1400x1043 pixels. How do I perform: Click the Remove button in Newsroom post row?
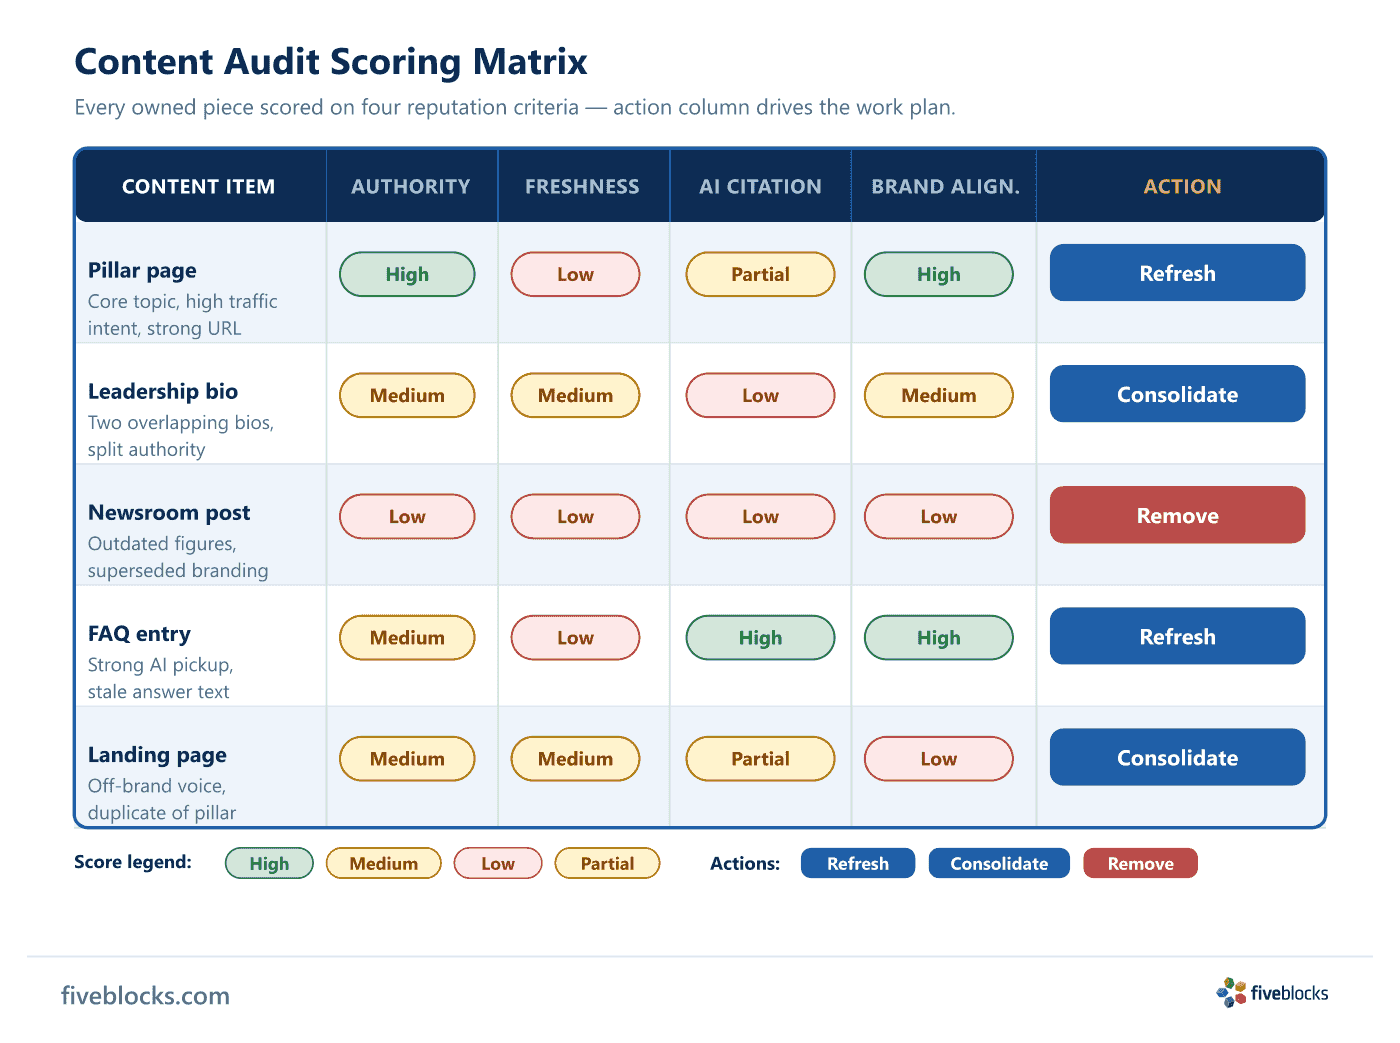point(1177,515)
